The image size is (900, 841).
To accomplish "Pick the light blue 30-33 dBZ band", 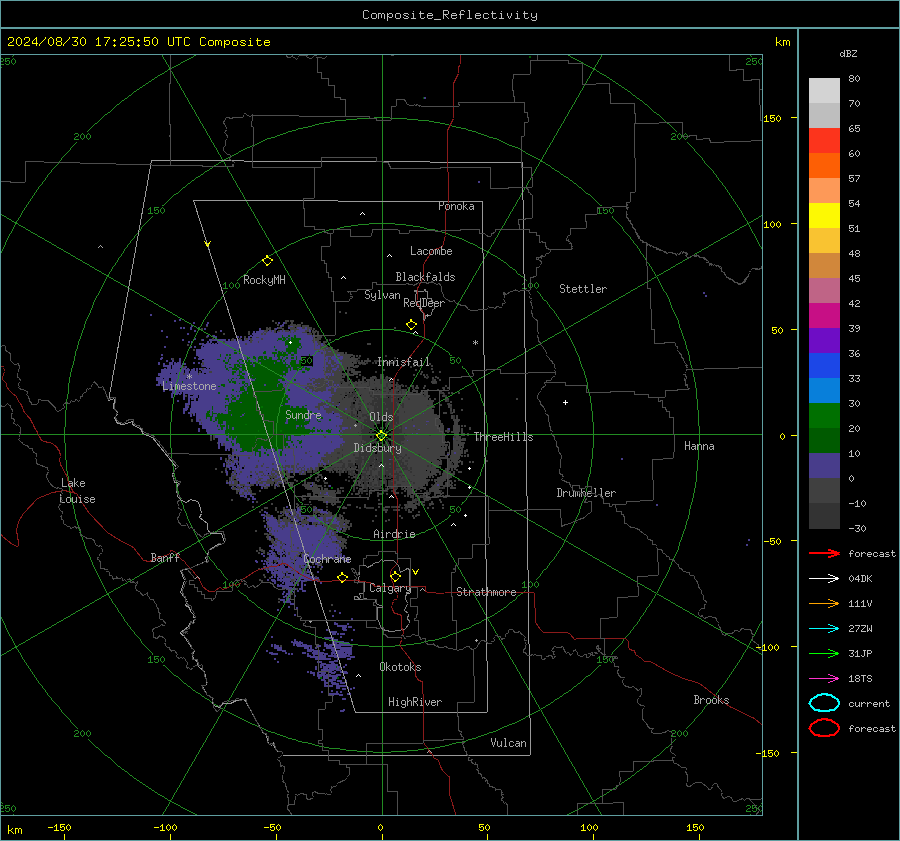I will (x=824, y=390).
